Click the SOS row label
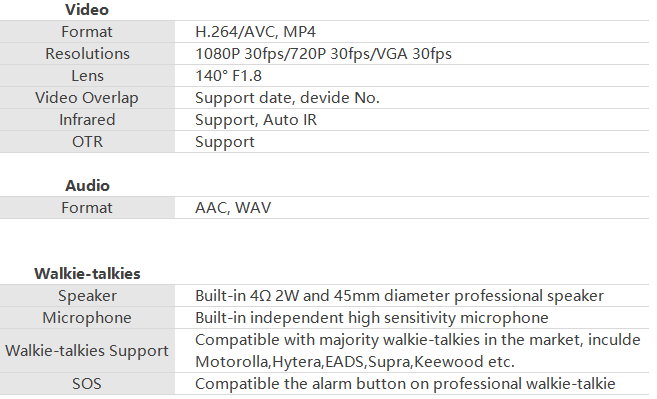Viewport: 657px width, 399px height. tap(87, 384)
